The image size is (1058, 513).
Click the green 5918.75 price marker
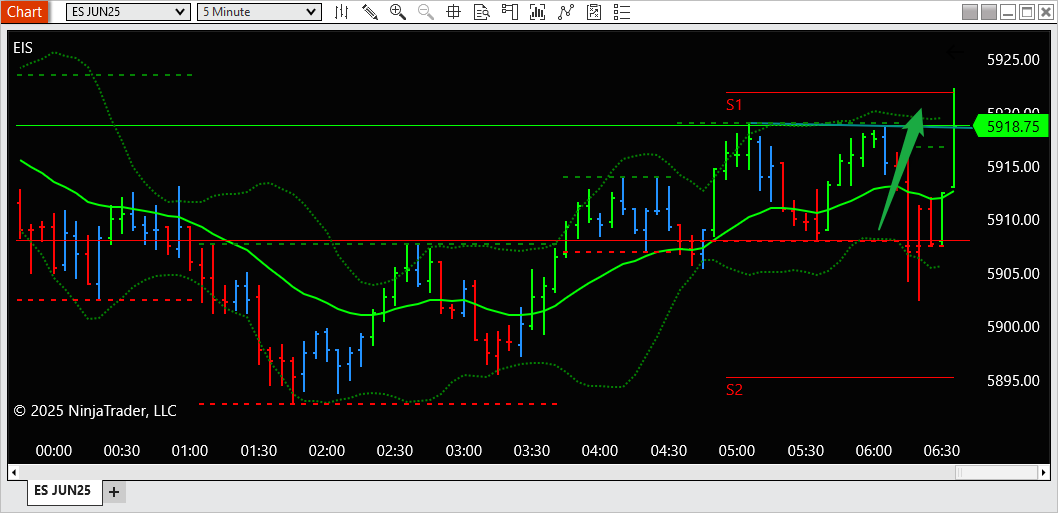[x=1011, y=126]
